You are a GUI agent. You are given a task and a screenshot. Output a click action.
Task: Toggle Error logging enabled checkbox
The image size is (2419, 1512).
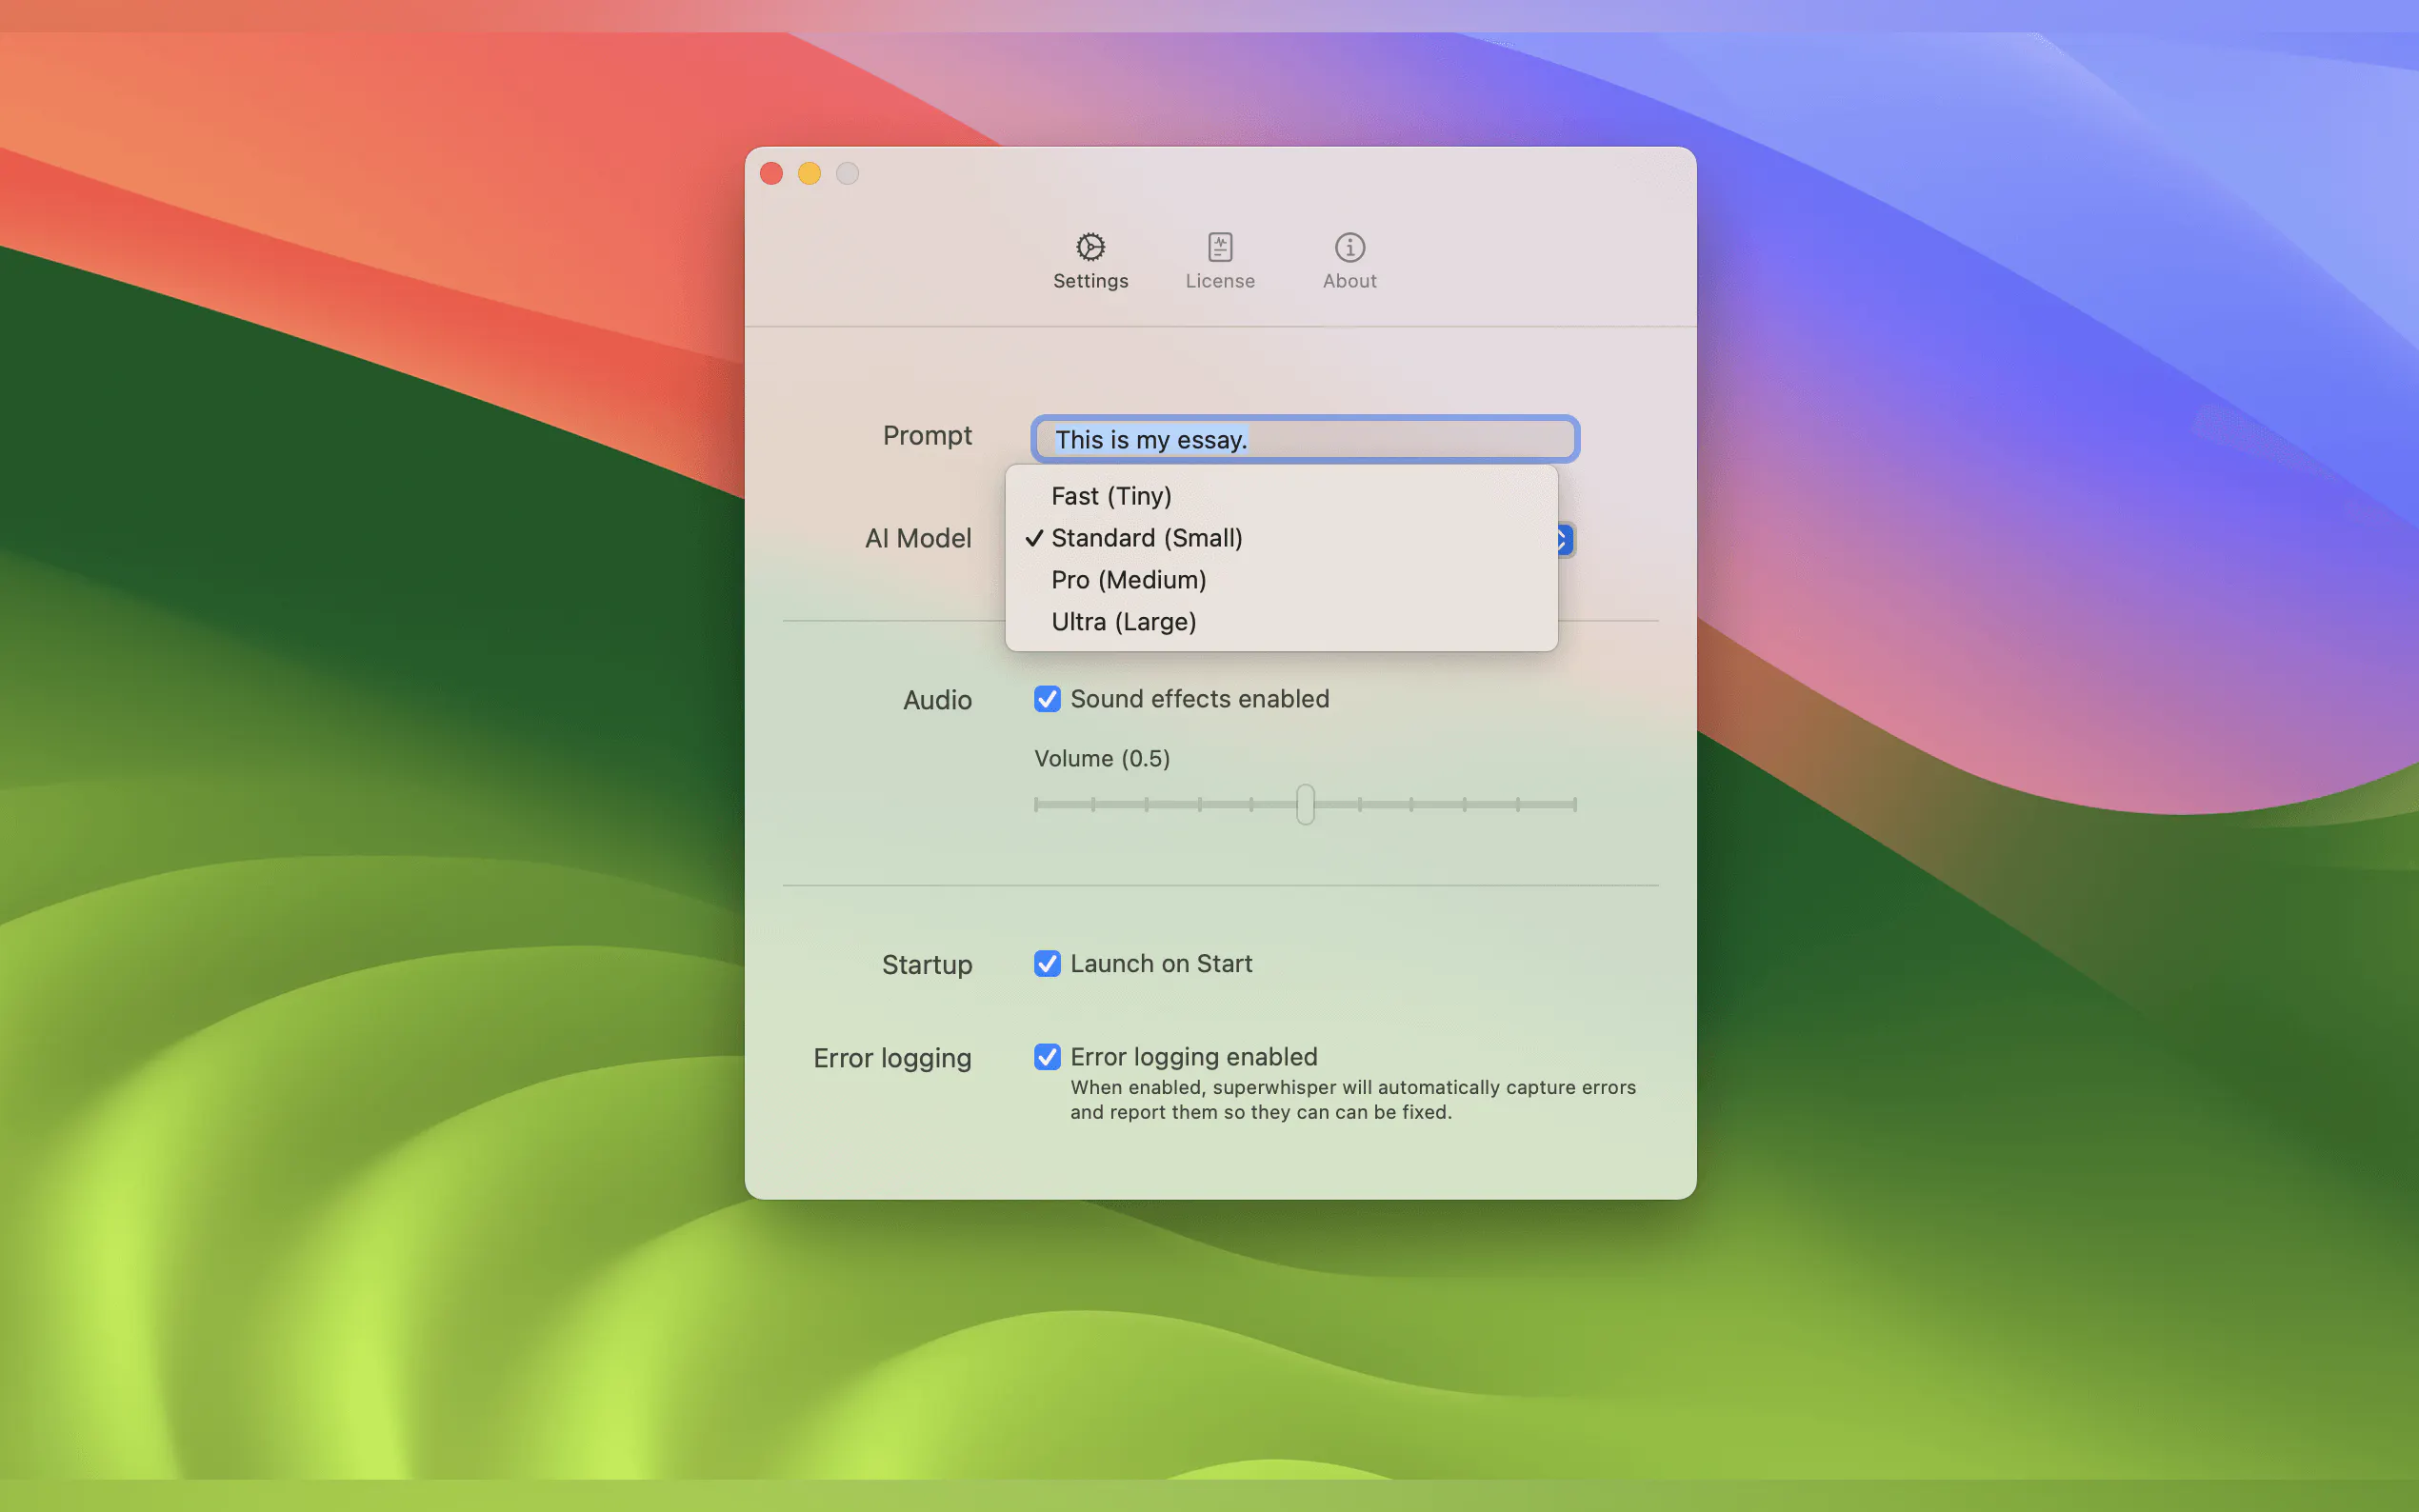(1047, 1057)
